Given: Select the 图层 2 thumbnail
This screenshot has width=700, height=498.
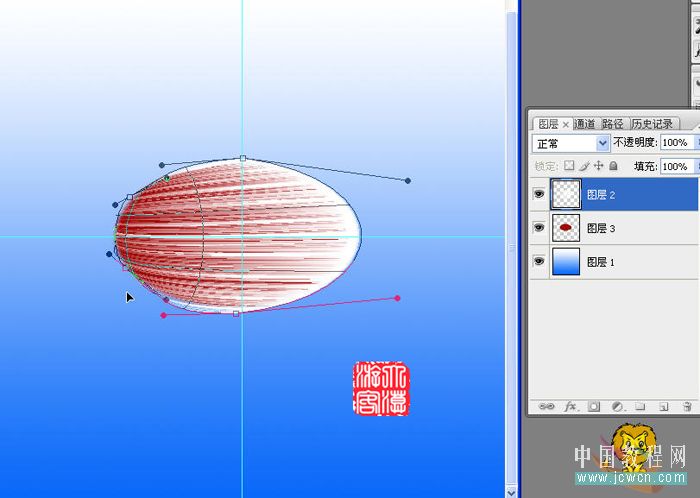Looking at the screenshot, I should pos(566,194).
